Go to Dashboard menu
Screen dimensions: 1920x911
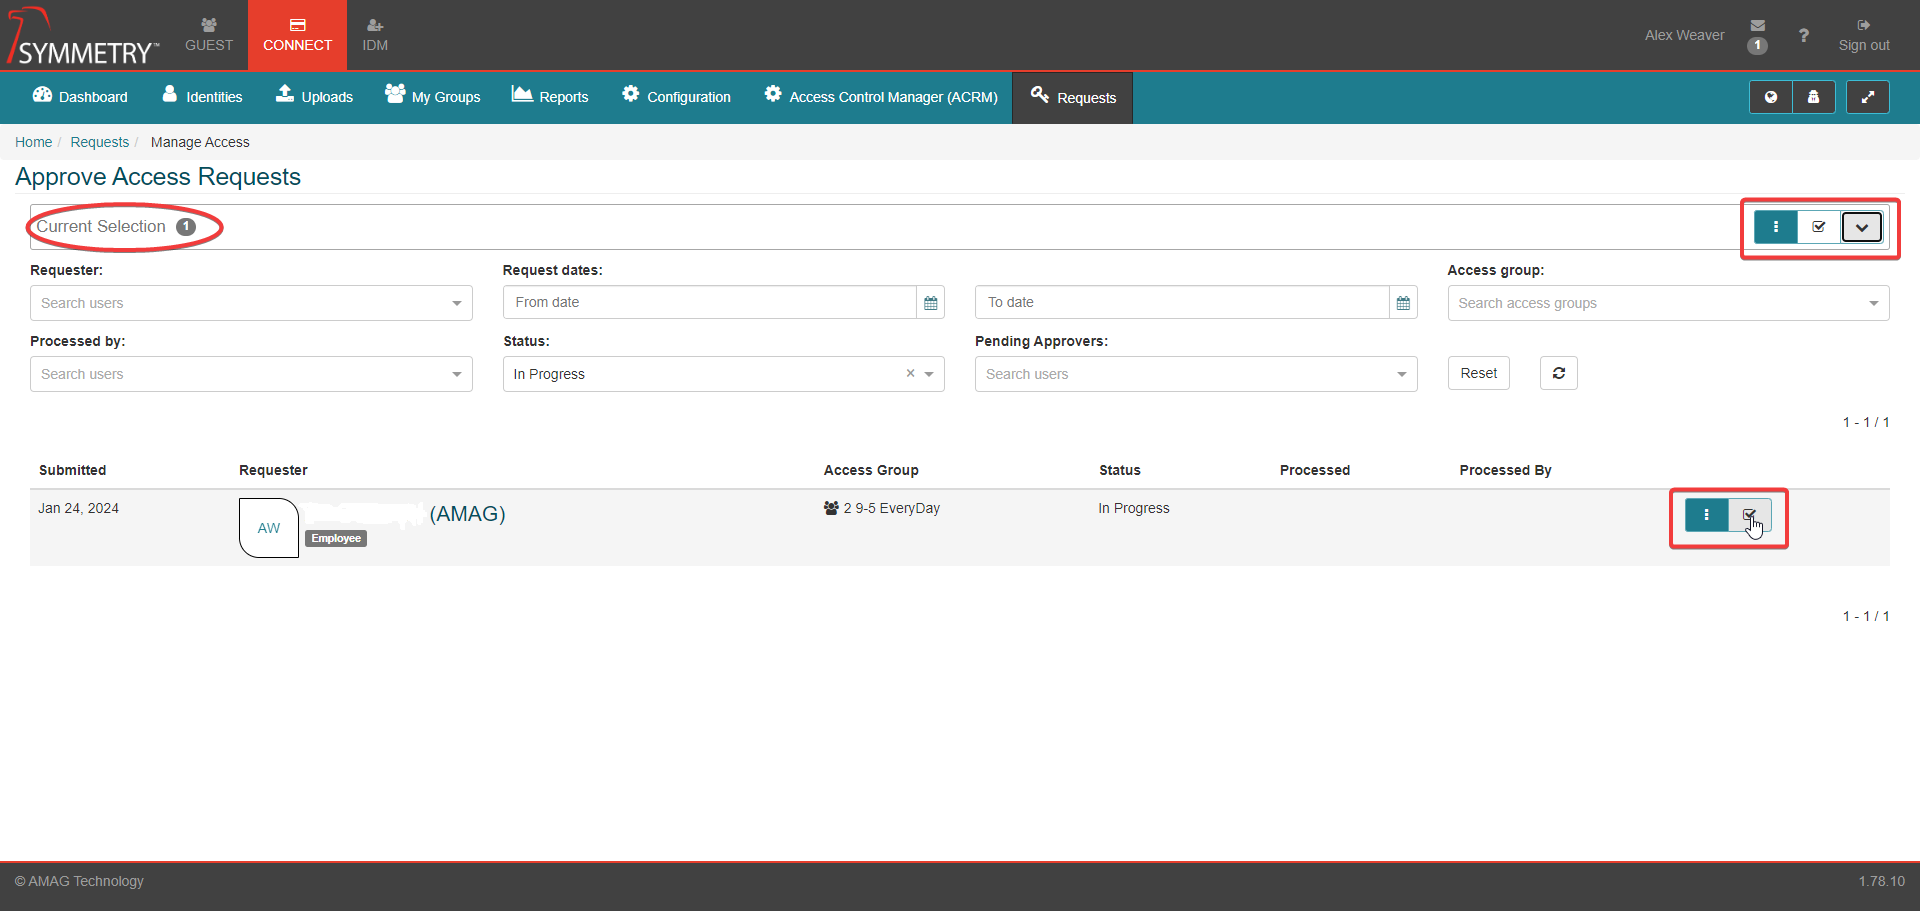coord(80,97)
